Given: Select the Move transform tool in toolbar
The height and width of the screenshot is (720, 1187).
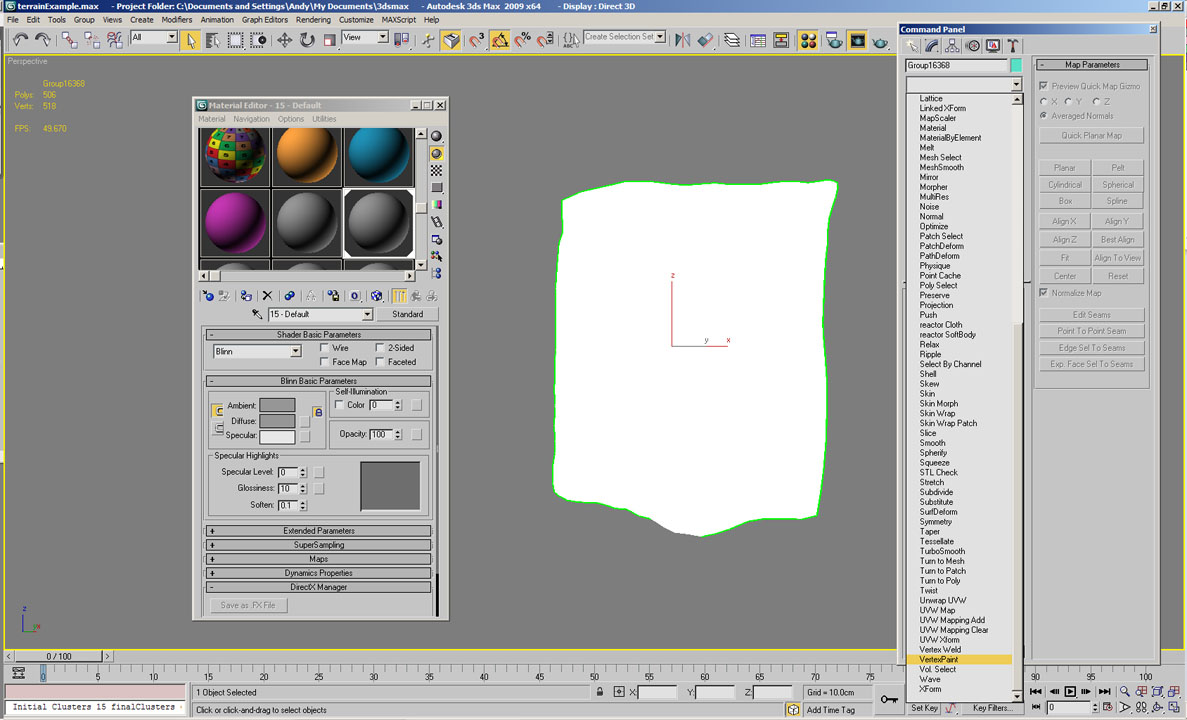Looking at the screenshot, I should pos(285,40).
